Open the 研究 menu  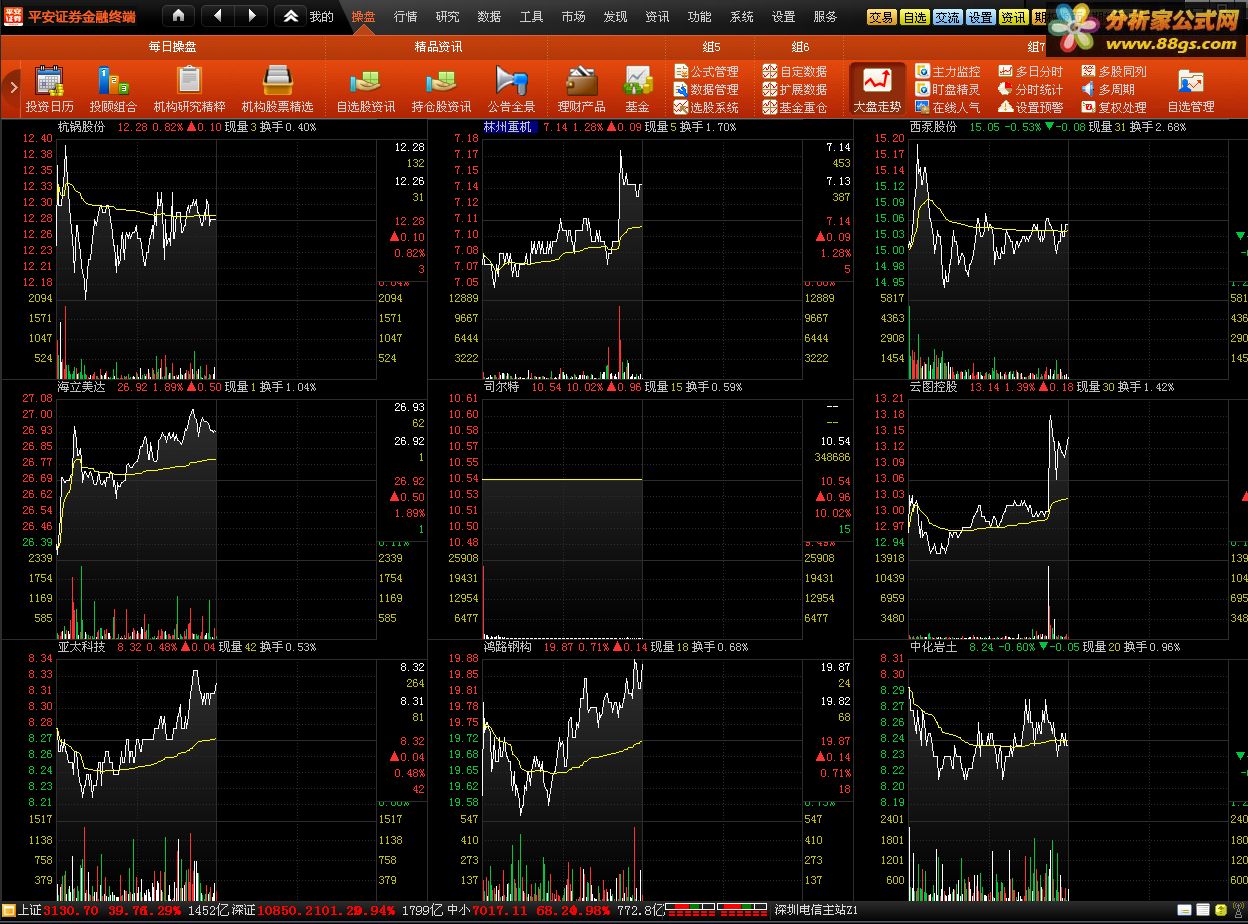[x=447, y=17]
